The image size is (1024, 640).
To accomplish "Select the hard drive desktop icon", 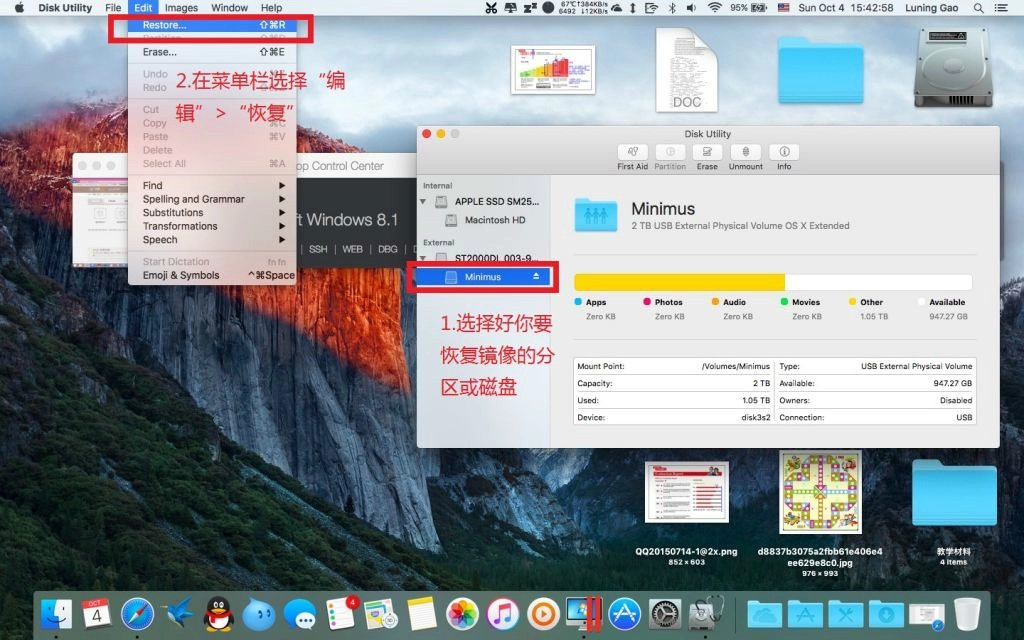I will click(x=953, y=68).
